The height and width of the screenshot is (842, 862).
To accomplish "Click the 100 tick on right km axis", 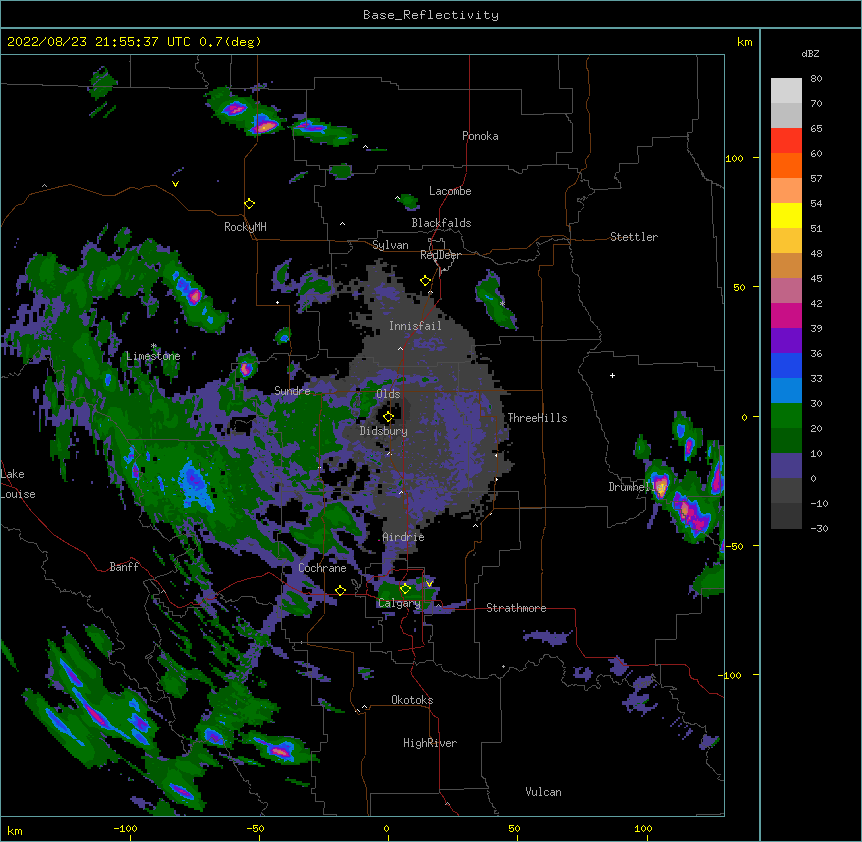I will point(734,158).
